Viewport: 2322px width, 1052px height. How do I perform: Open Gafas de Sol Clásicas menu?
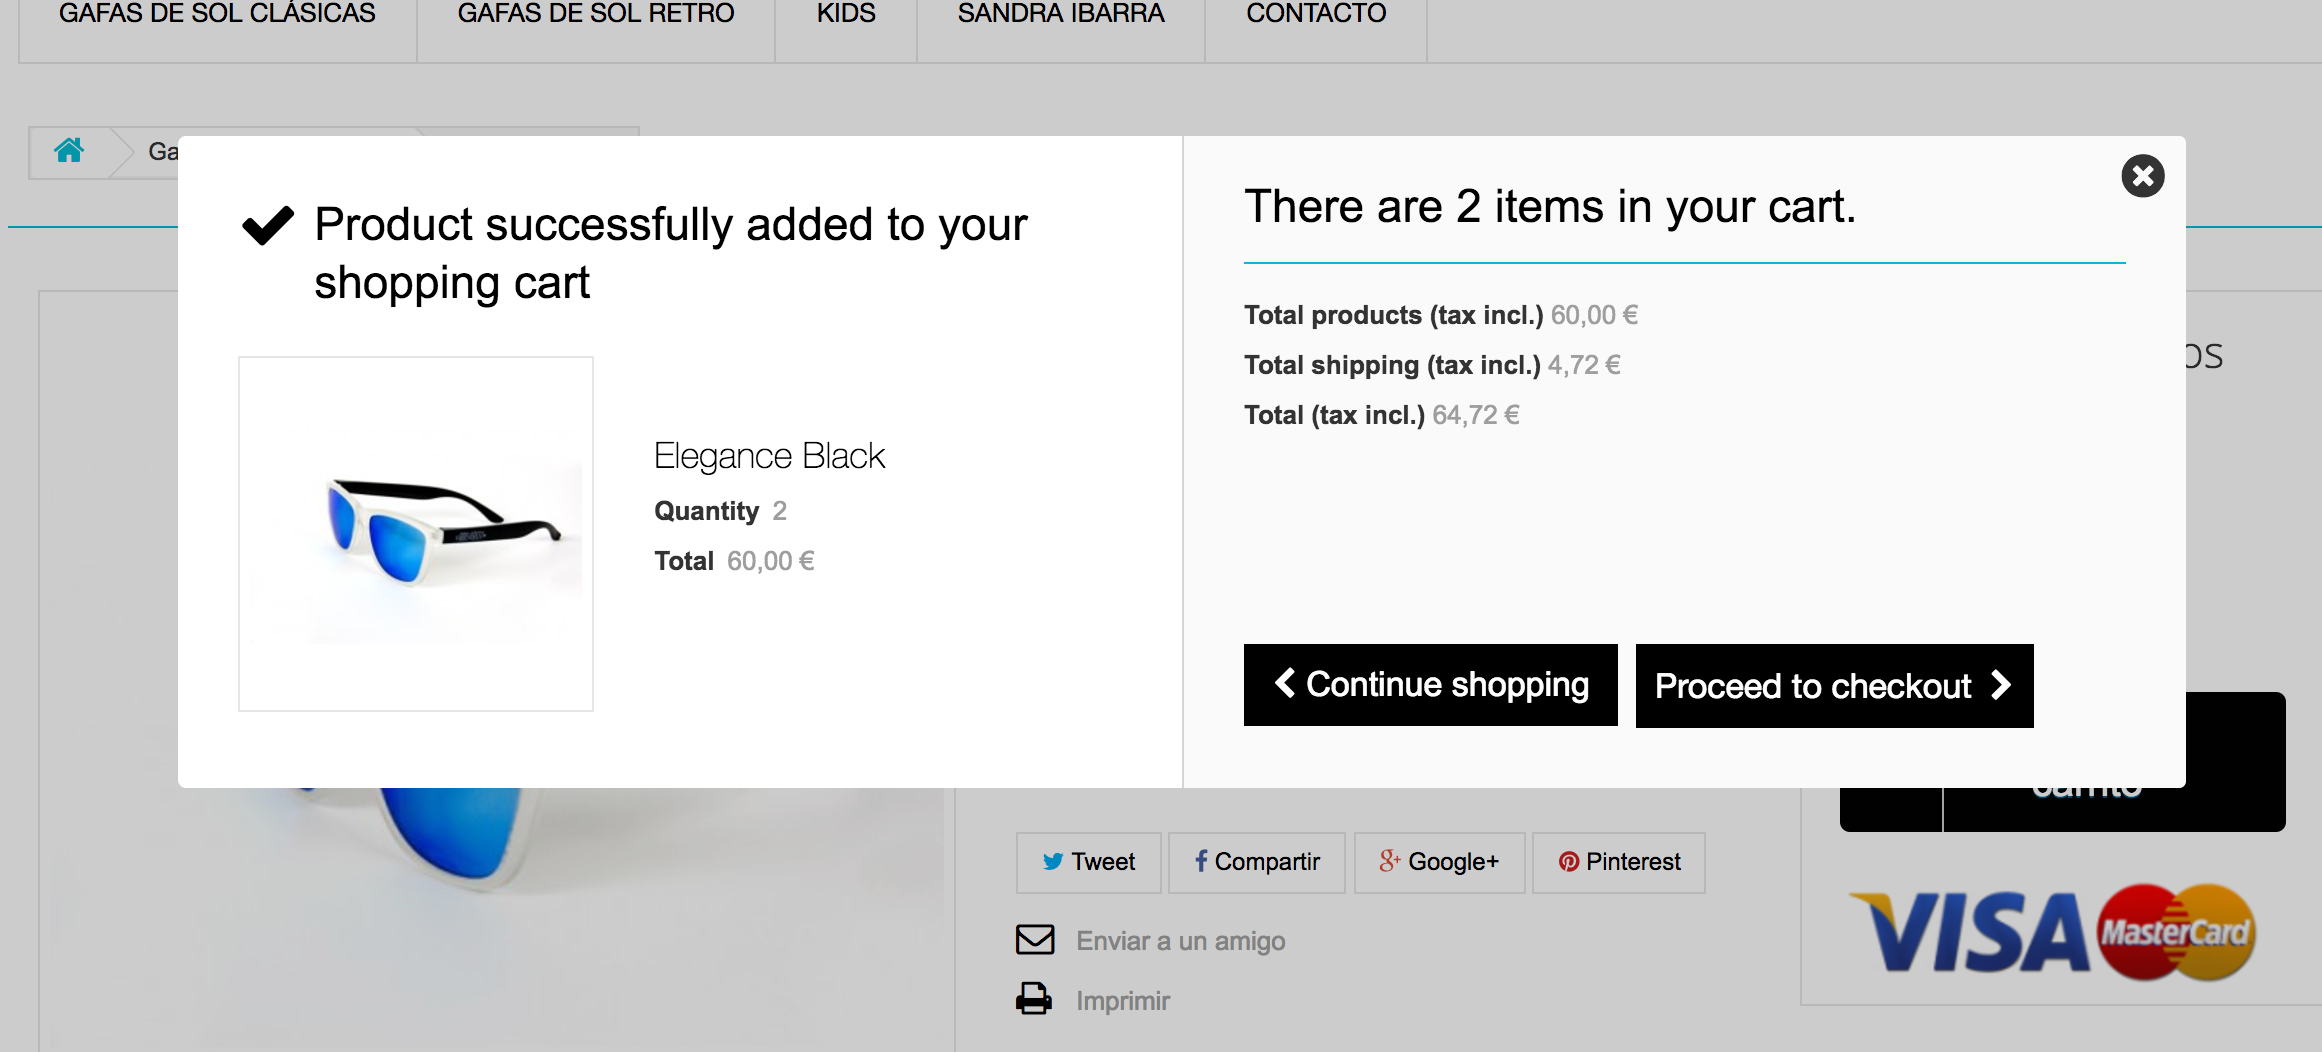pos(217,14)
